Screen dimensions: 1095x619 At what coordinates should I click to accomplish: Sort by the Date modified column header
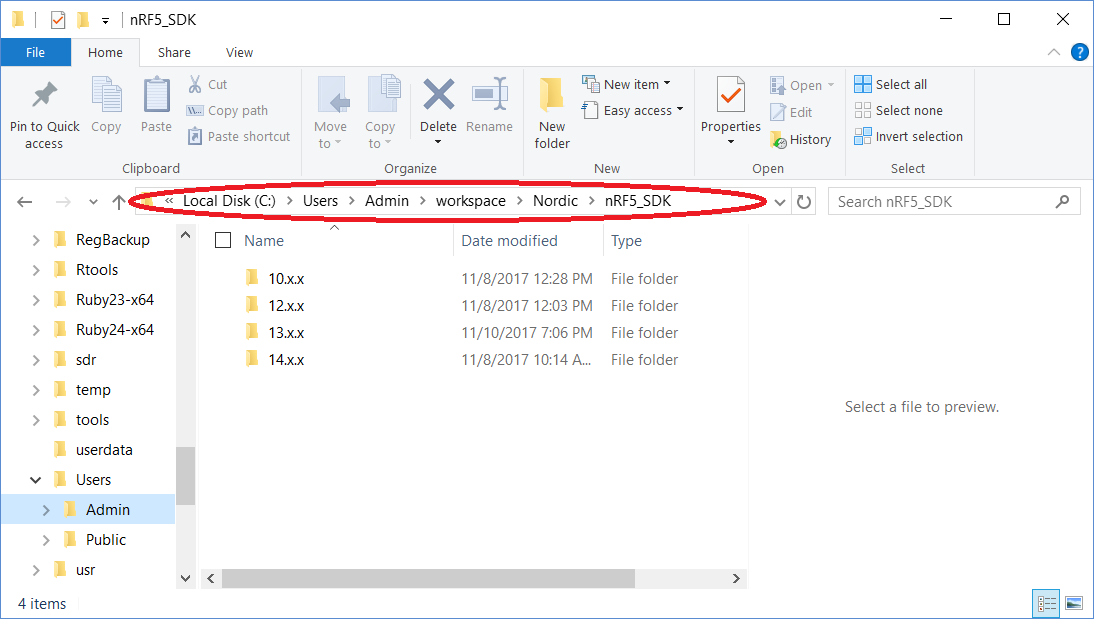pos(527,240)
